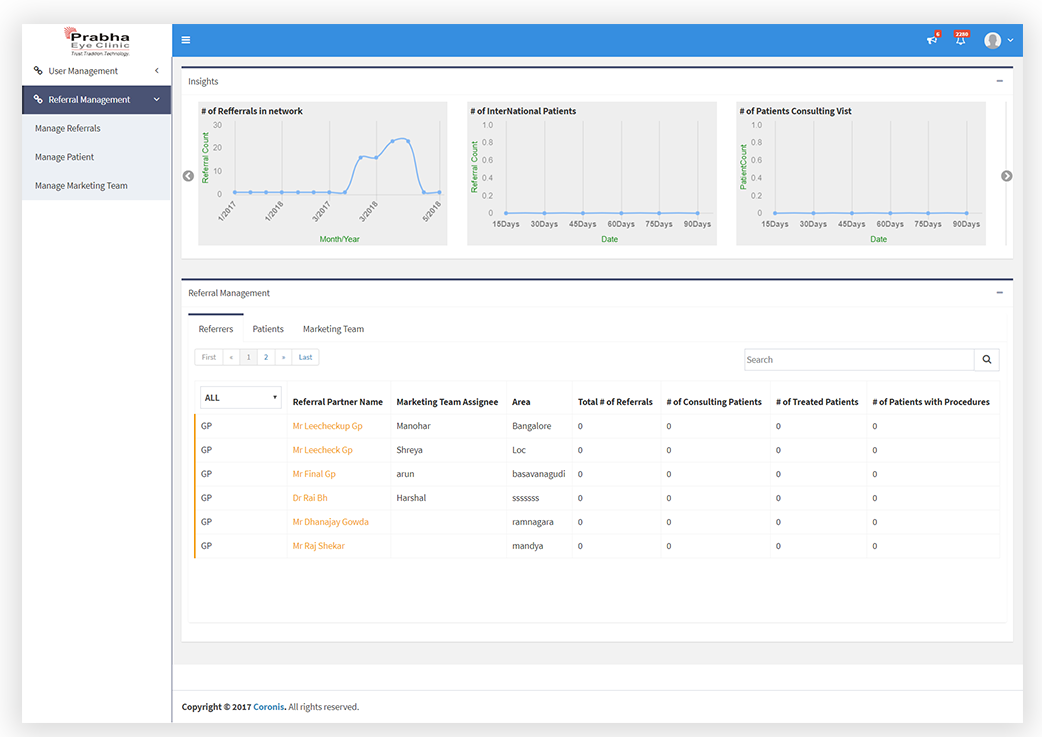Screen dimensions: 1042x737
Task: Switch to the Marketing Team tab
Action: point(333,329)
